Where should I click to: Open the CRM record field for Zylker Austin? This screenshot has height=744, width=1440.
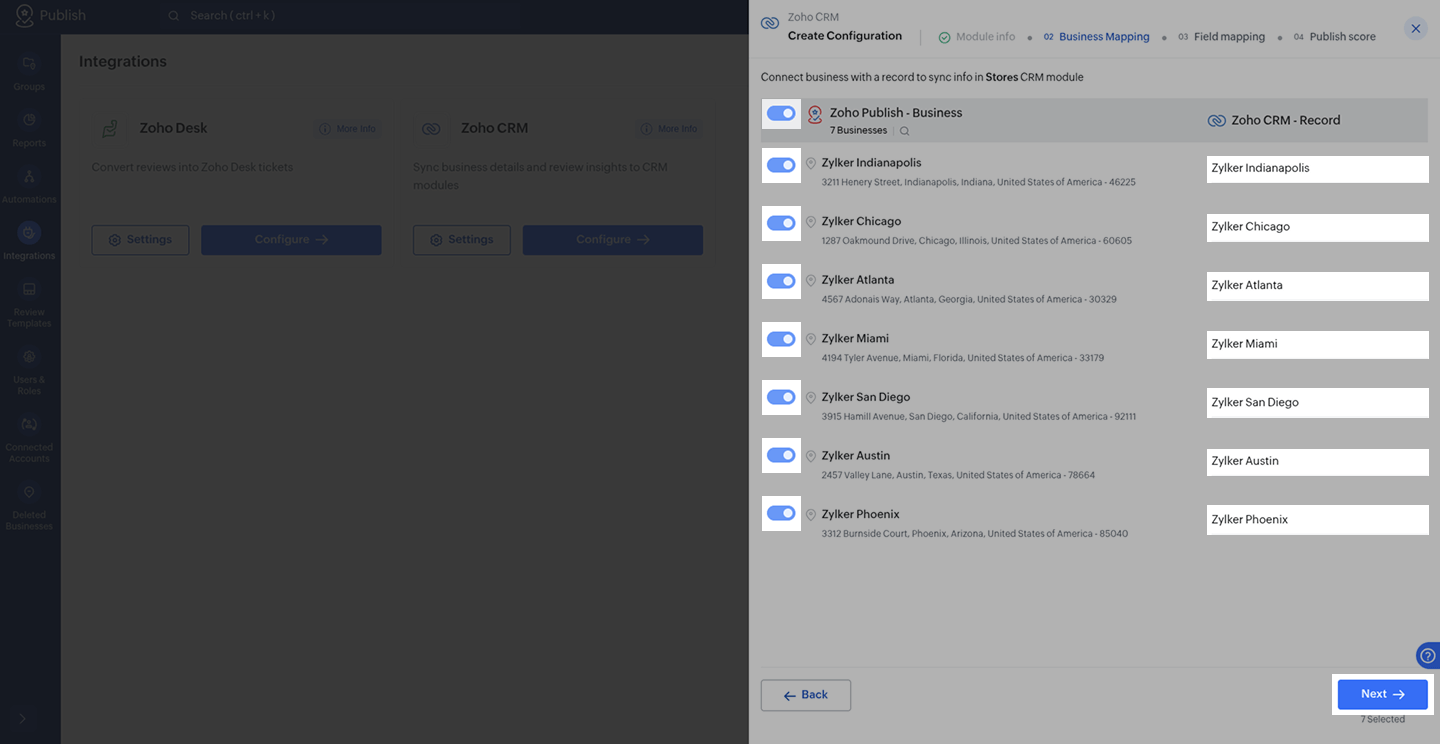point(1318,462)
